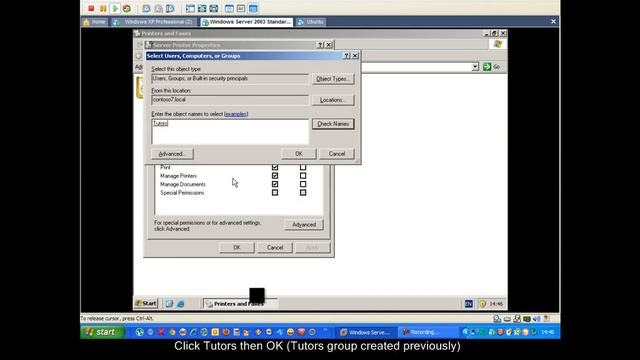Screen dimensions: 640x360
Task: Toggle the Allow checkbox for Print
Action: click(275, 167)
